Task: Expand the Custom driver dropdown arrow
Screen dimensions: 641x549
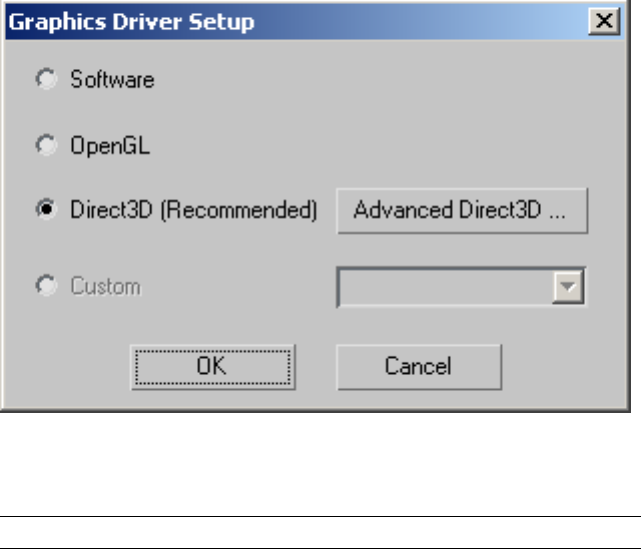Action: click(569, 288)
